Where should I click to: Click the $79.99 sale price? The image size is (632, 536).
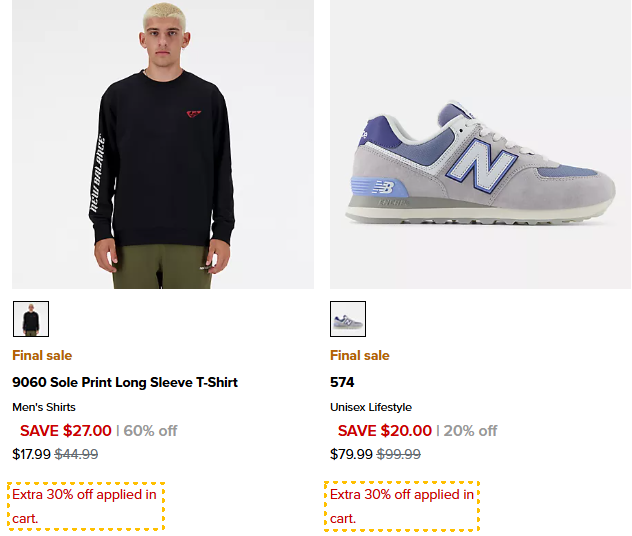click(351, 454)
